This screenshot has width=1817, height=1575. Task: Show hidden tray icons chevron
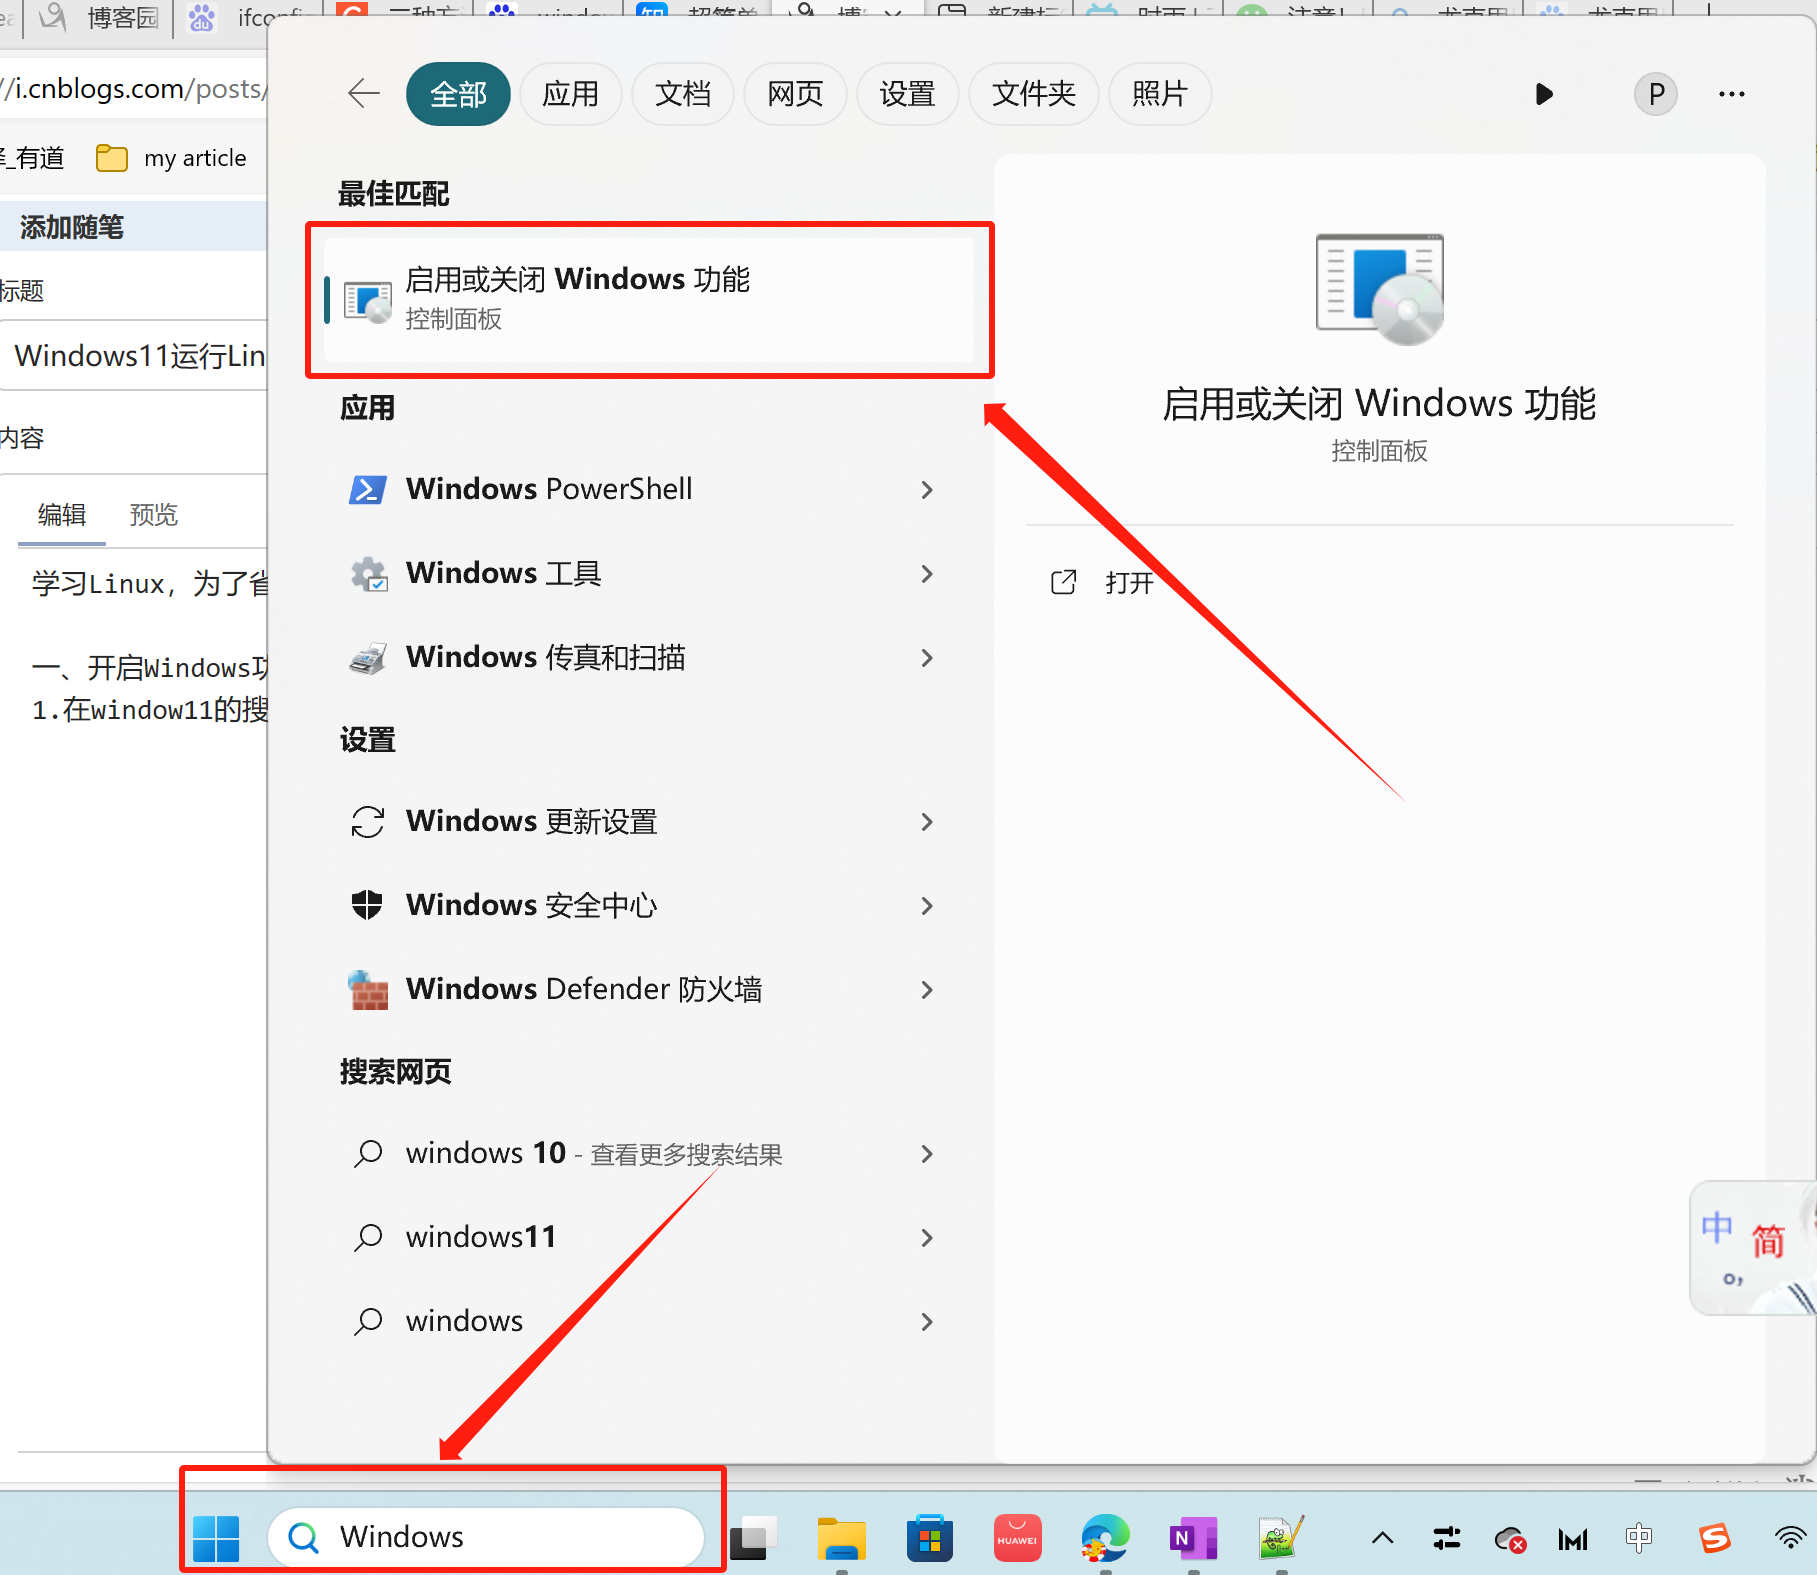pos(1382,1538)
